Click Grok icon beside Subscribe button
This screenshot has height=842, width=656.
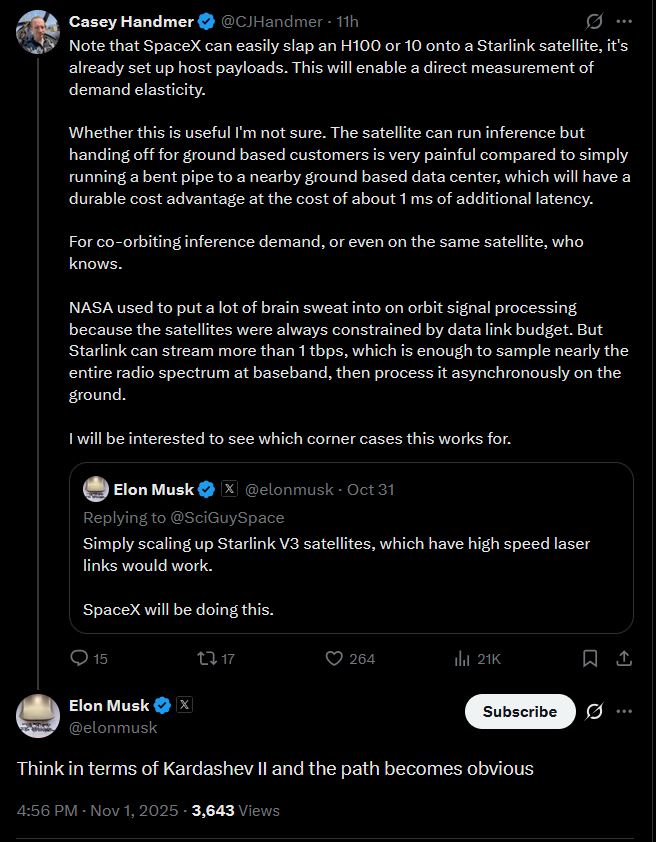594,711
